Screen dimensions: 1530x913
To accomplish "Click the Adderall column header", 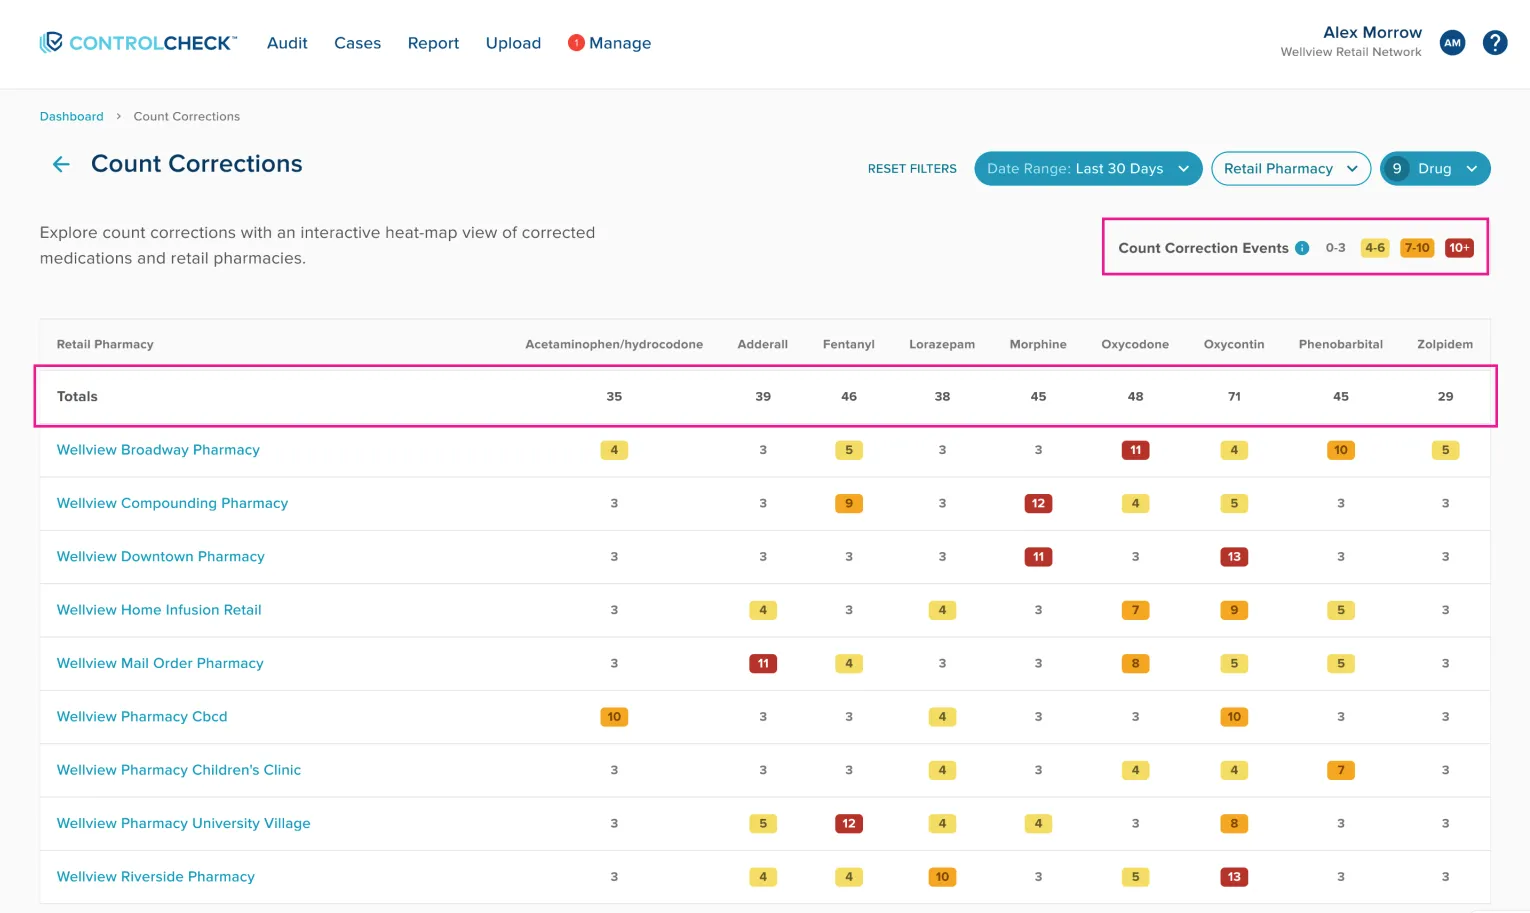I will [763, 344].
